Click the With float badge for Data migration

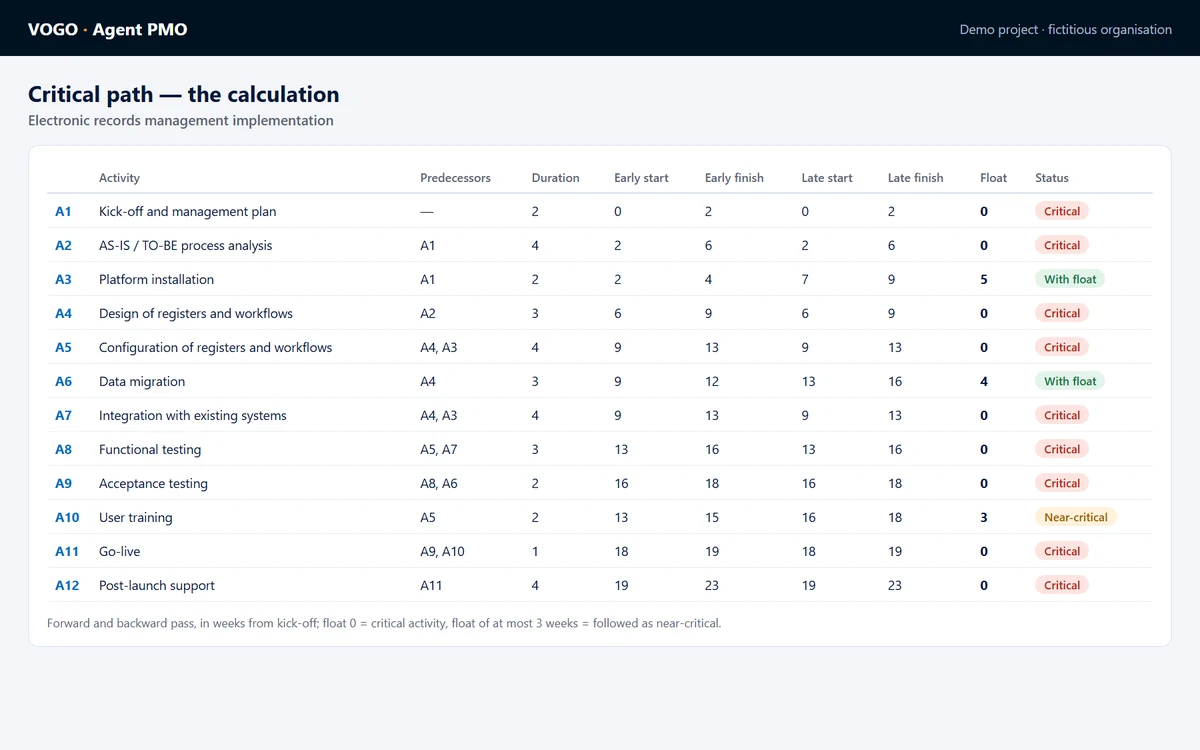(1070, 381)
